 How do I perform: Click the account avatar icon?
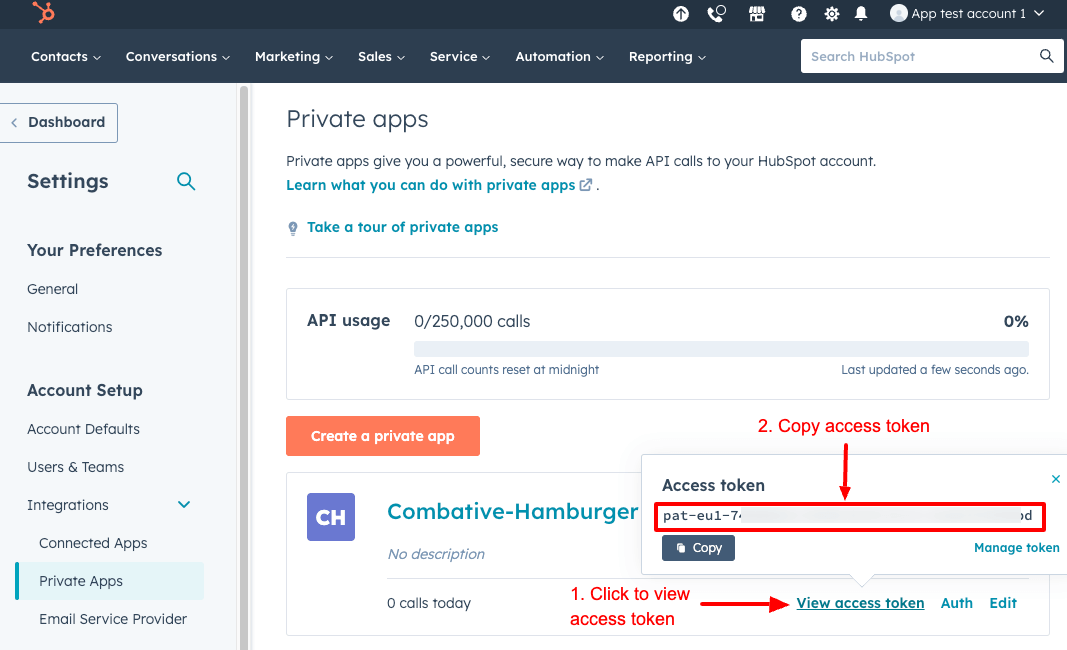(x=898, y=13)
